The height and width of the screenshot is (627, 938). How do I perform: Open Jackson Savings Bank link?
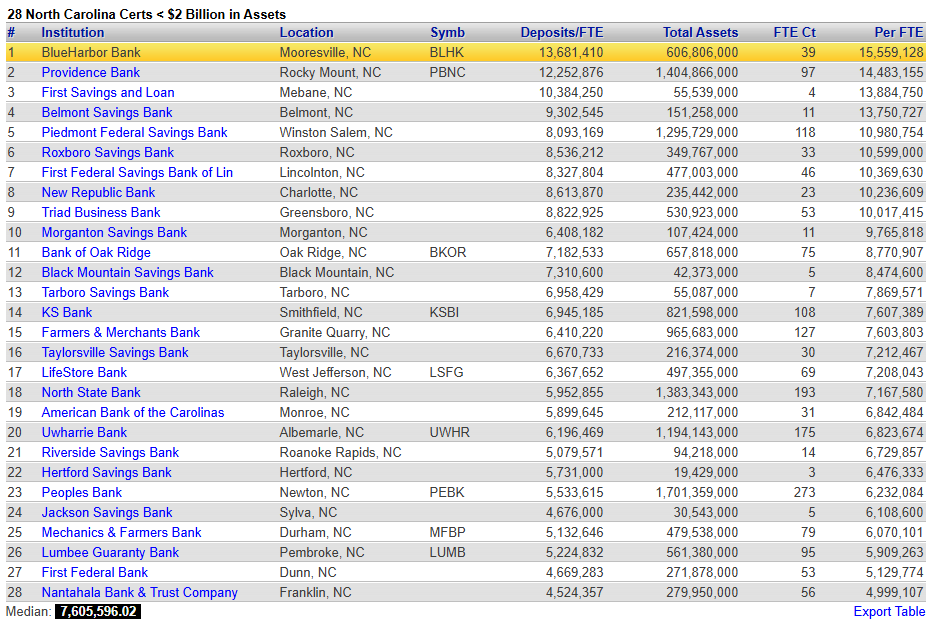(106, 513)
